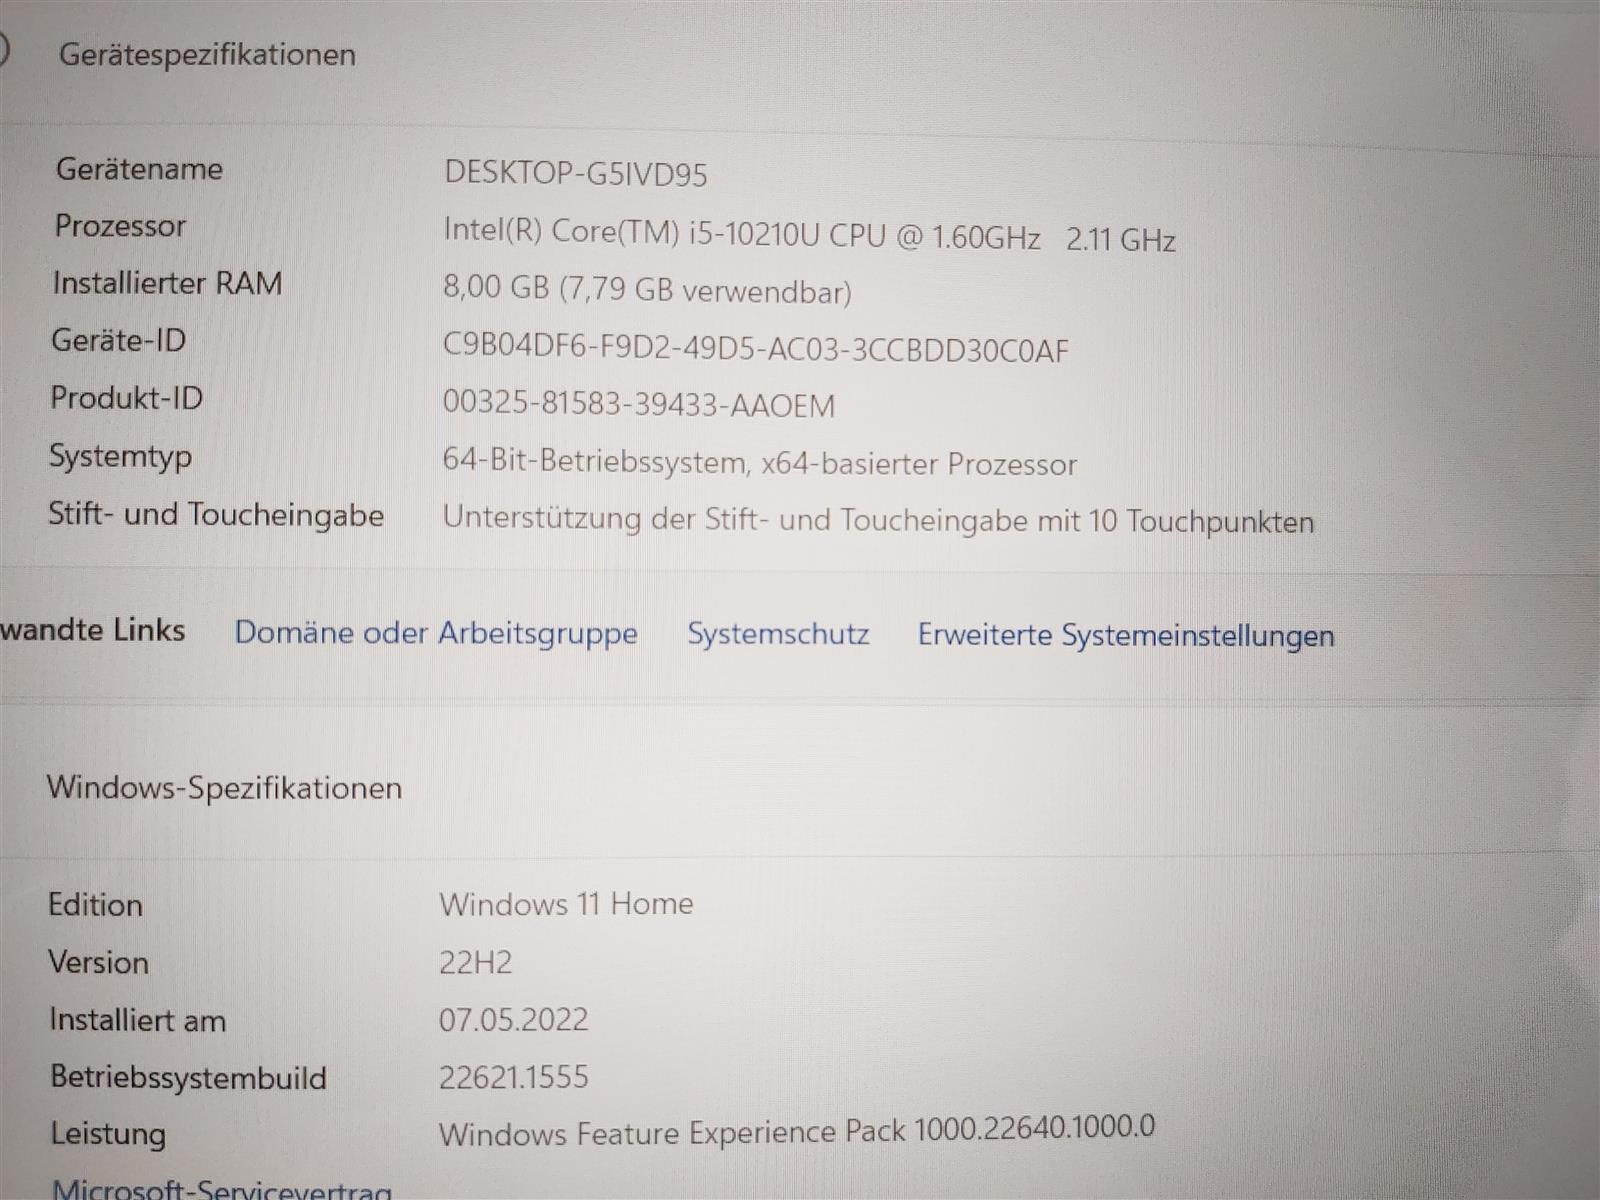This screenshot has width=1600, height=1200.
Task: Open the Domäne oder Arbeitsgruppe link
Action: (435, 633)
